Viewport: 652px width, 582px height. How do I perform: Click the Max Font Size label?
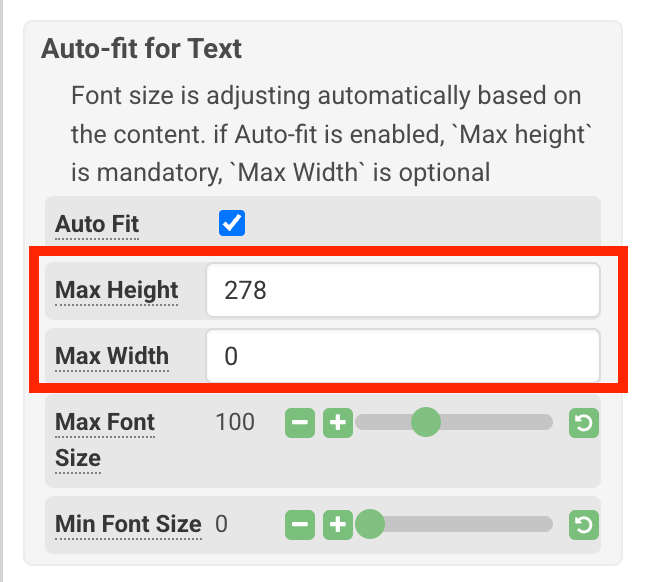(x=105, y=440)
